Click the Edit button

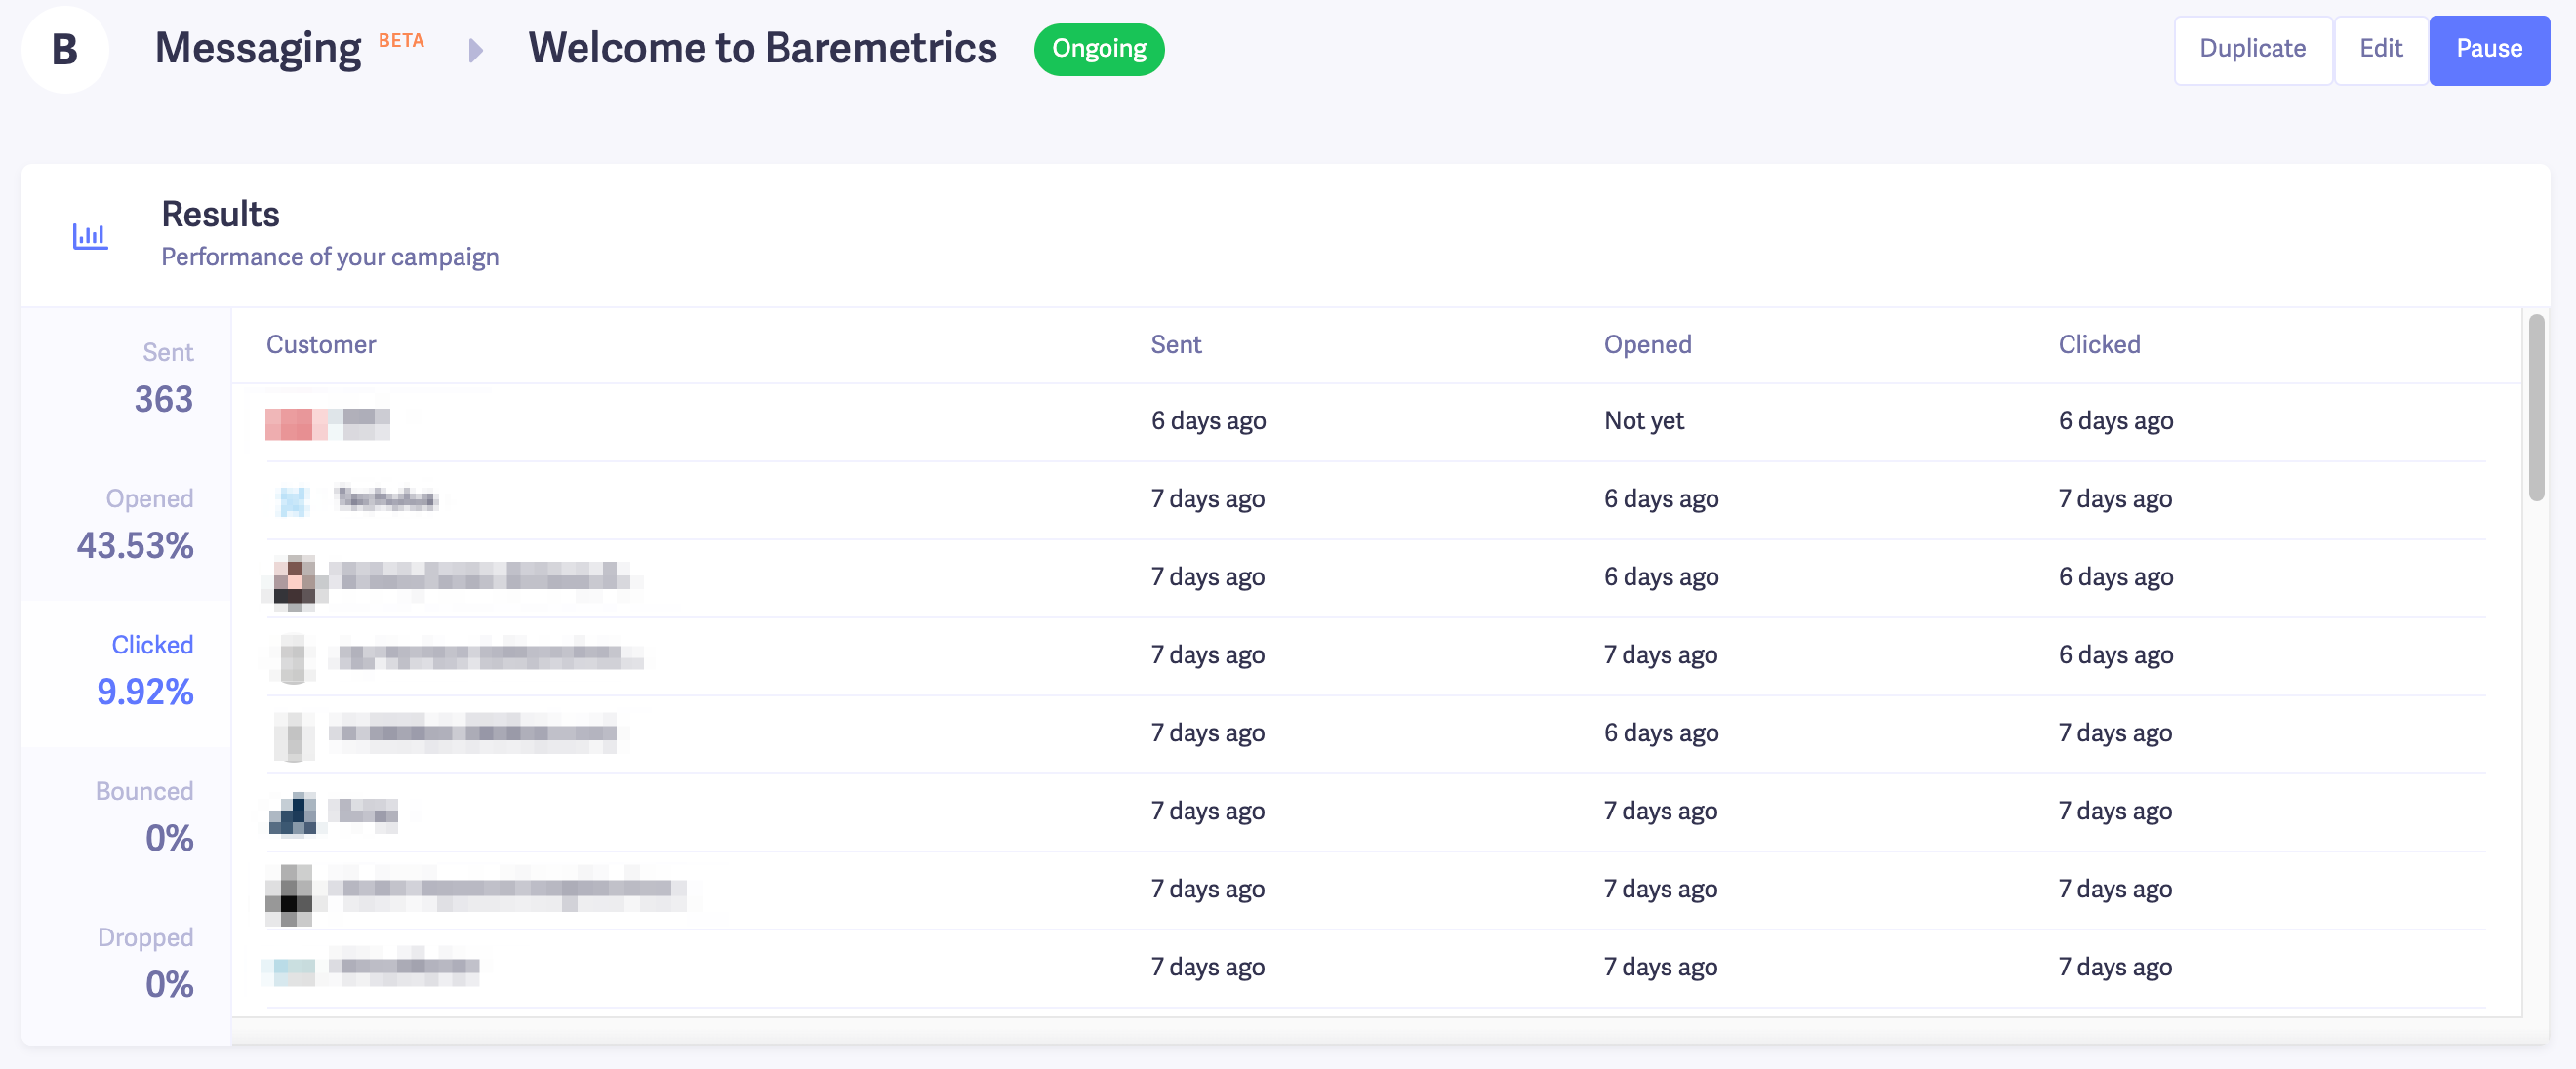tap(2380, 49)
